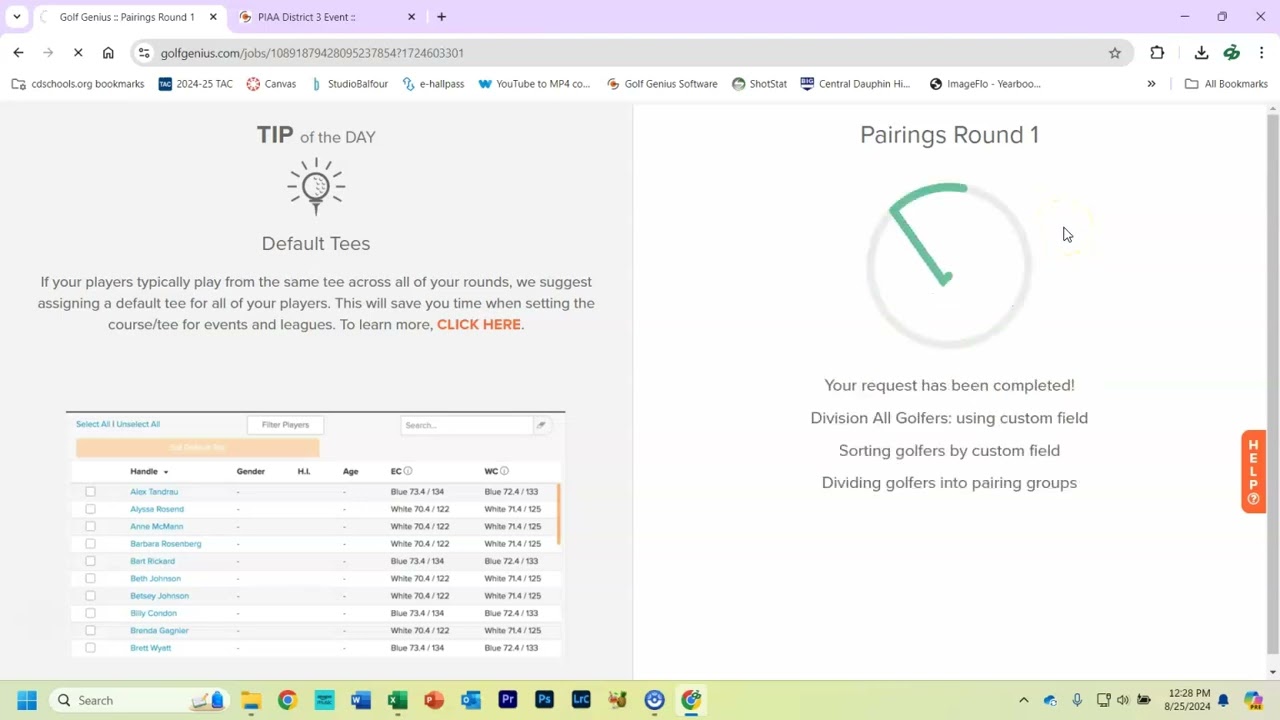Click the golfgenius.com address bar URL

pos(311,53)
